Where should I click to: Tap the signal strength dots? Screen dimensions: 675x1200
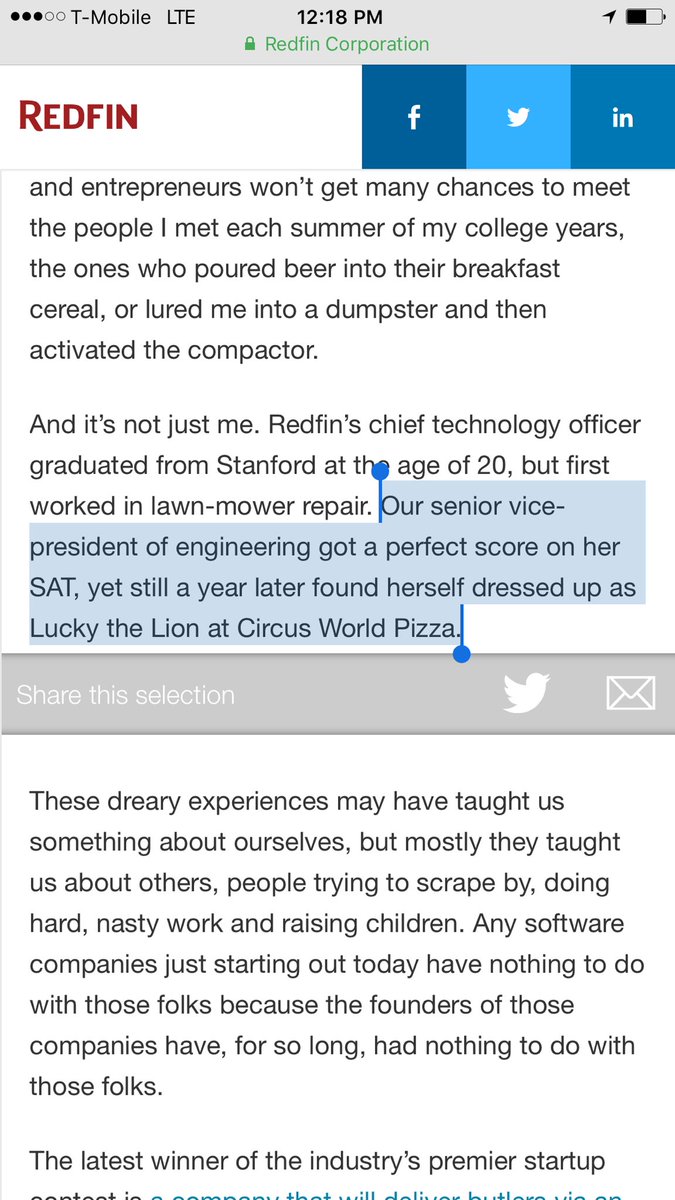36,17
